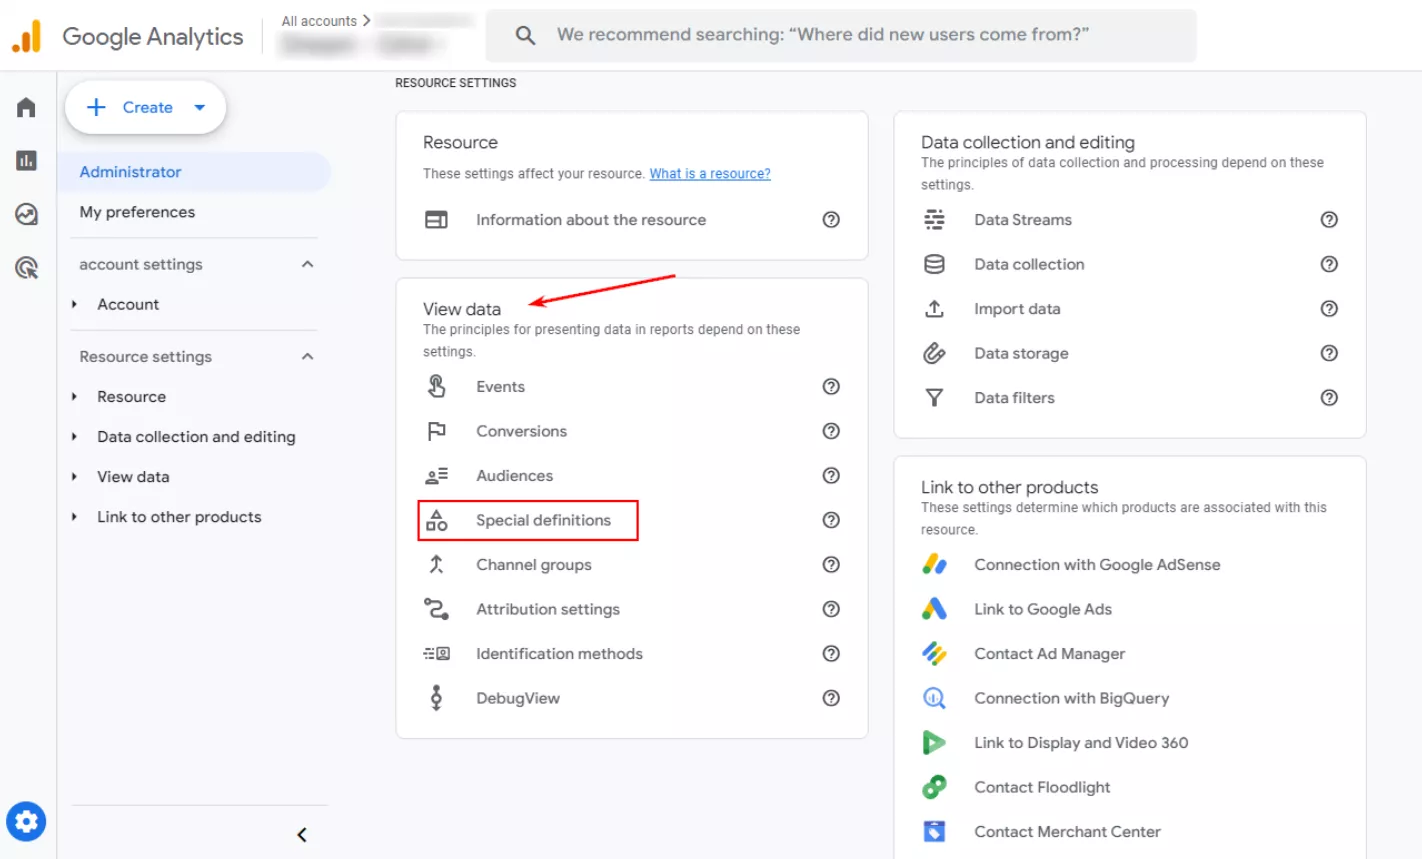Collapse the Resource settings section

point(307,356)
